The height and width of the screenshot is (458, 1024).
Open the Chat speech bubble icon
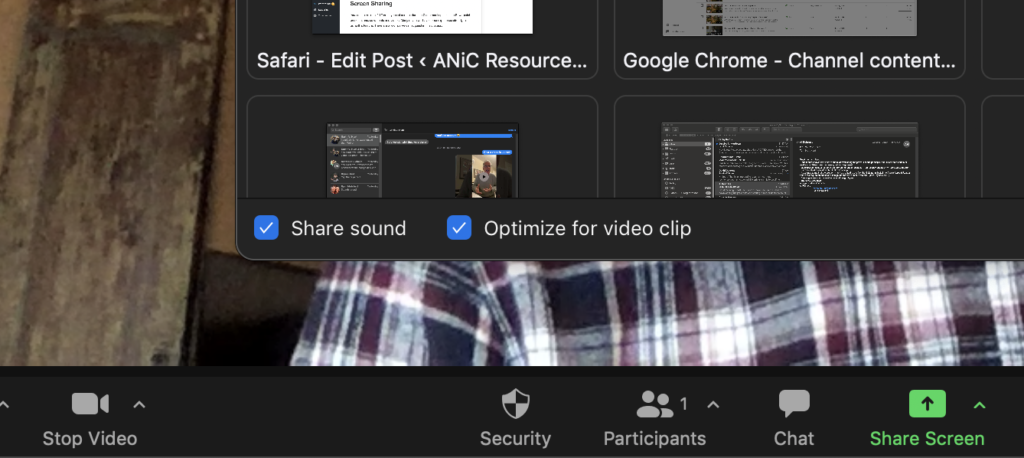[x=794, y=404]
